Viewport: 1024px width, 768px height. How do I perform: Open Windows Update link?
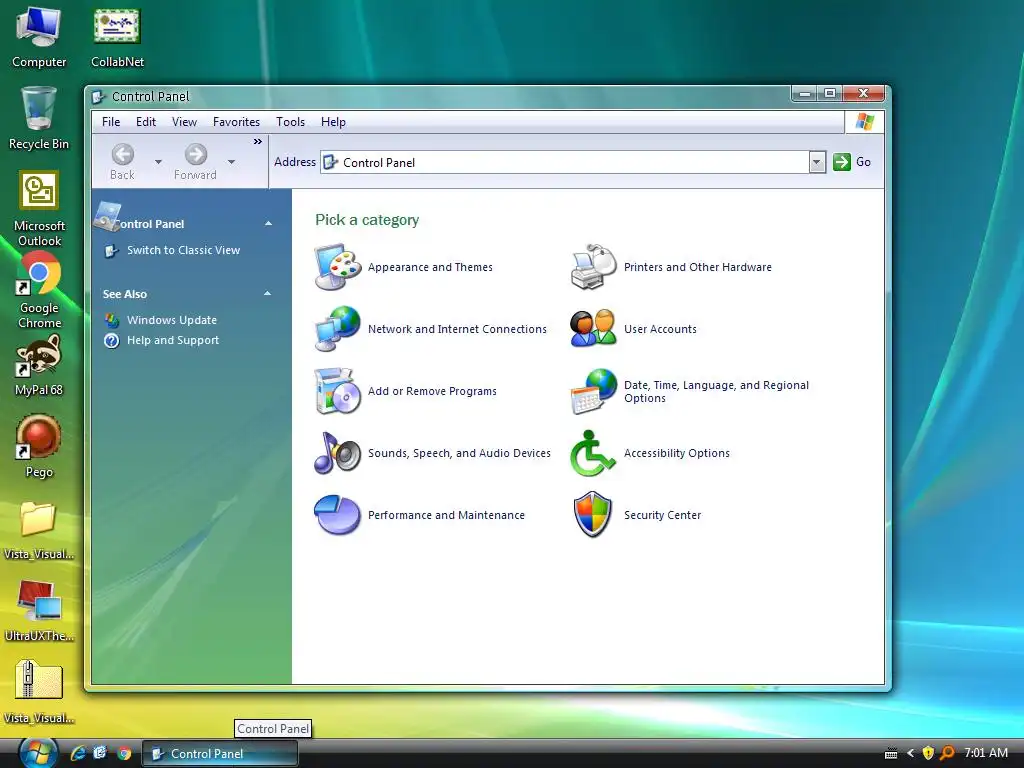172,320
